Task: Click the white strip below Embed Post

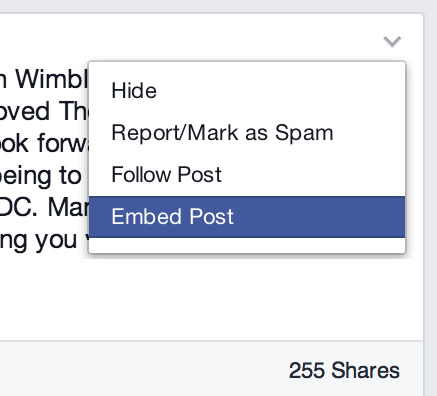Action: coord(247,245)
